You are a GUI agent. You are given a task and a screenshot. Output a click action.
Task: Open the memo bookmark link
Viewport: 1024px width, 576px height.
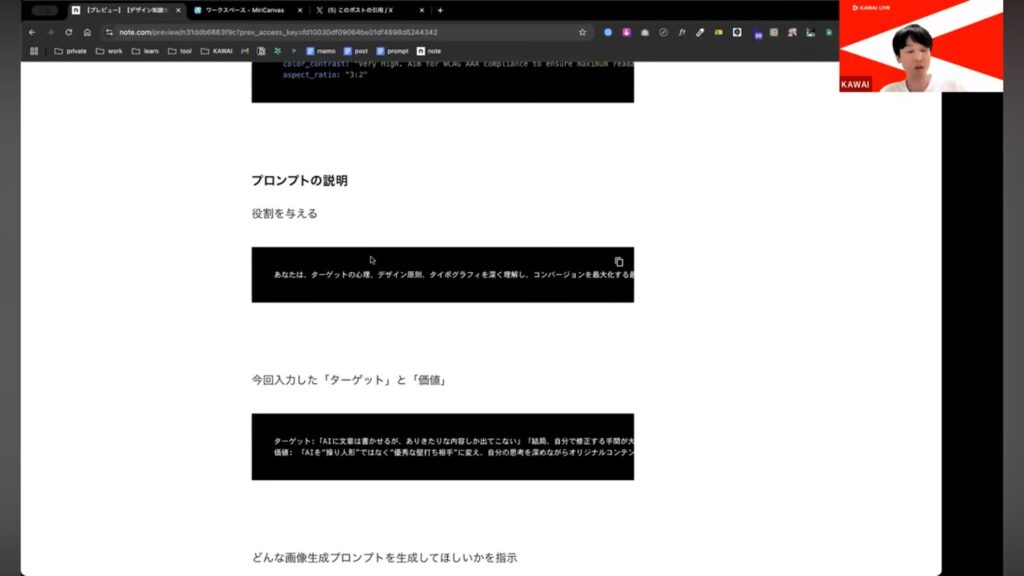pyautogui.click(x=321, y=51)
